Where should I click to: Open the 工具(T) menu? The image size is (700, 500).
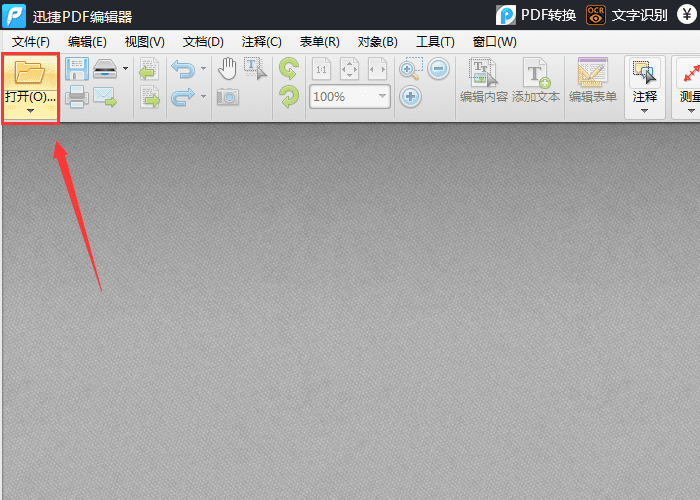pyautogui.click(x=435, y=42)
